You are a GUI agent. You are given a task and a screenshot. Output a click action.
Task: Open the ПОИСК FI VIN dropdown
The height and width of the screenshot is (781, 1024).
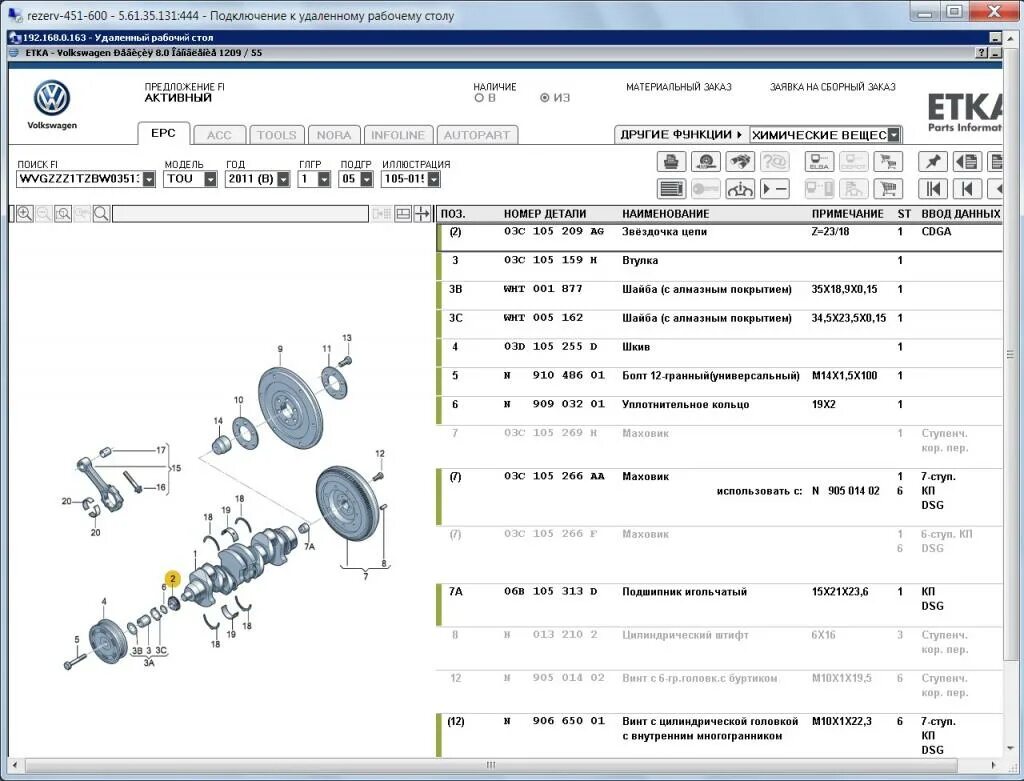pyautogui.click(x=149, y=179)
